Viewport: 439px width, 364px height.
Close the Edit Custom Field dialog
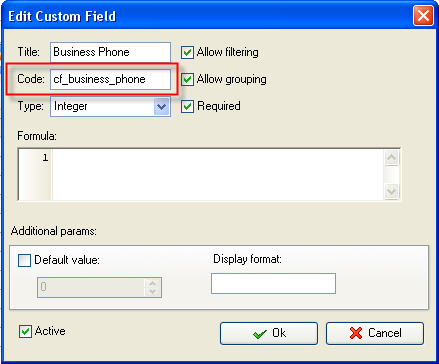[423, 16]
